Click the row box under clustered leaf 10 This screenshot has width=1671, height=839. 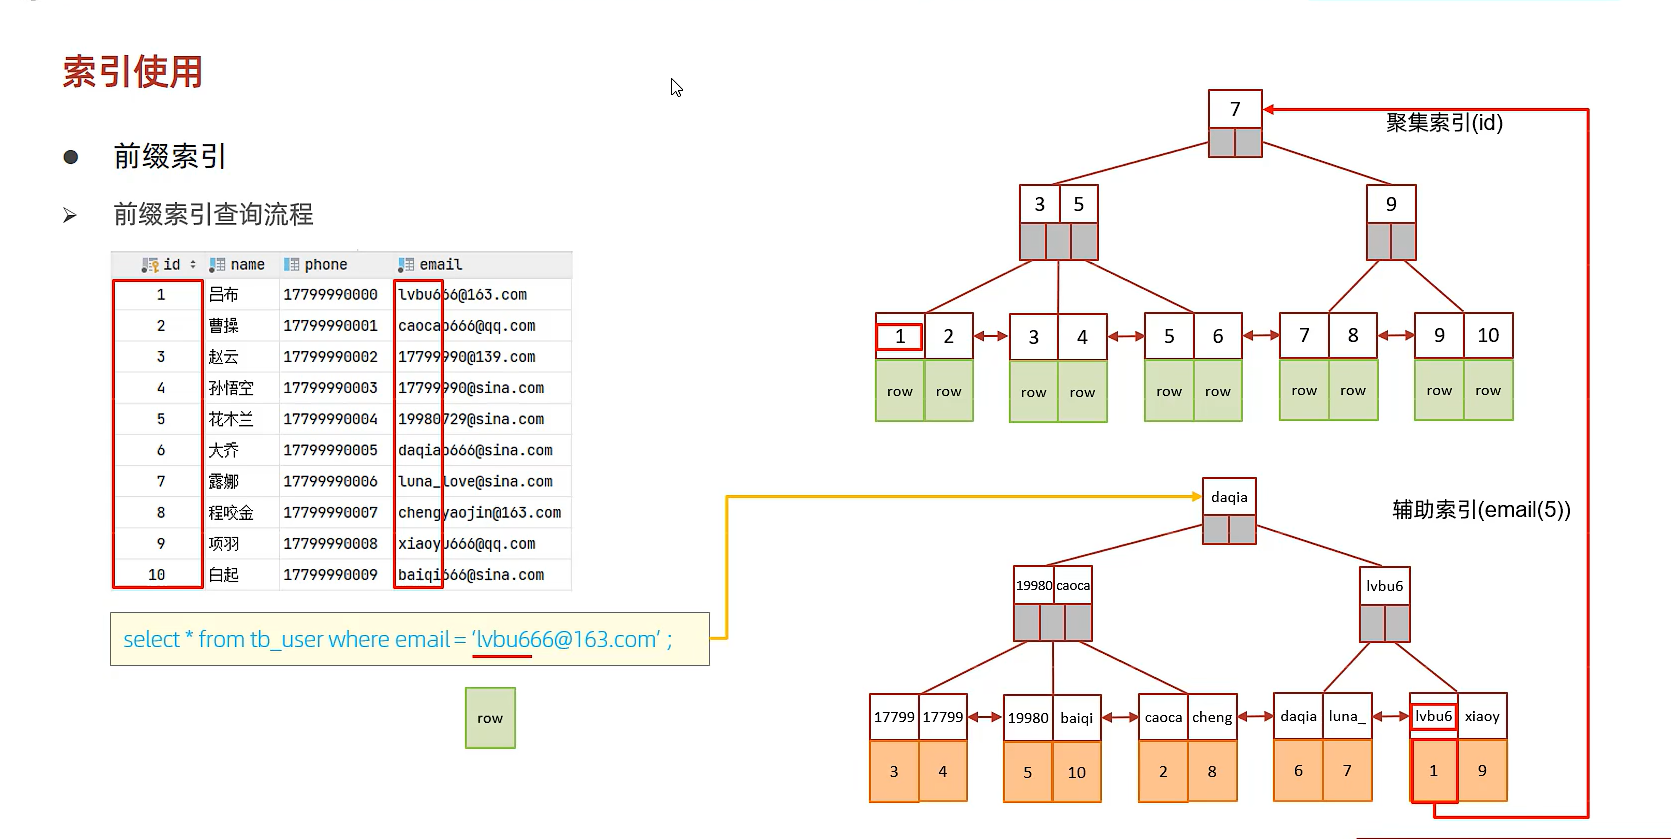1488,390
